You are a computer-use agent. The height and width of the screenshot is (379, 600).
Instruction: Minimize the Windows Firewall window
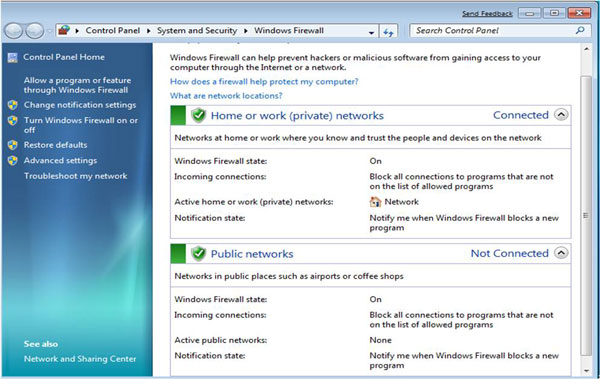(x=530, y=13)
